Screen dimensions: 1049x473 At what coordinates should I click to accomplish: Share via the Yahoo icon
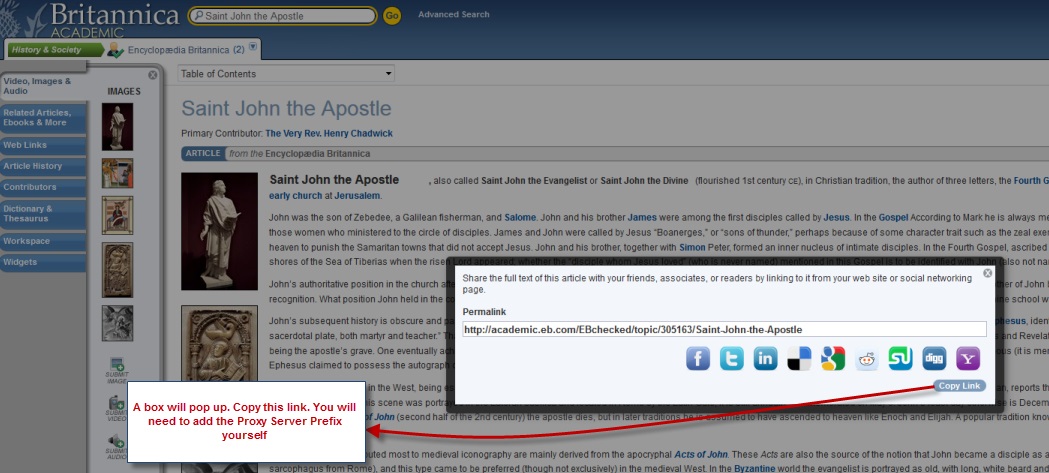click(x=968, y=359)
